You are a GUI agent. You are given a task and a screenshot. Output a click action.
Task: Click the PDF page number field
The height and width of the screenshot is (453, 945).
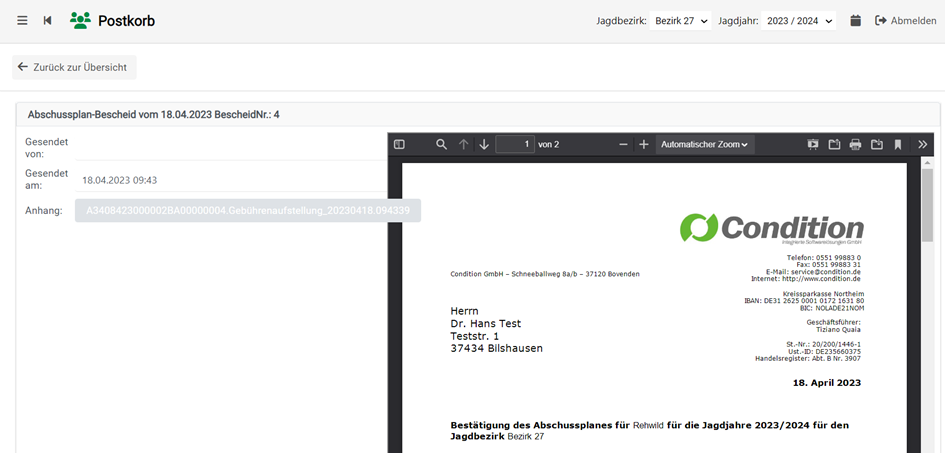514,144
